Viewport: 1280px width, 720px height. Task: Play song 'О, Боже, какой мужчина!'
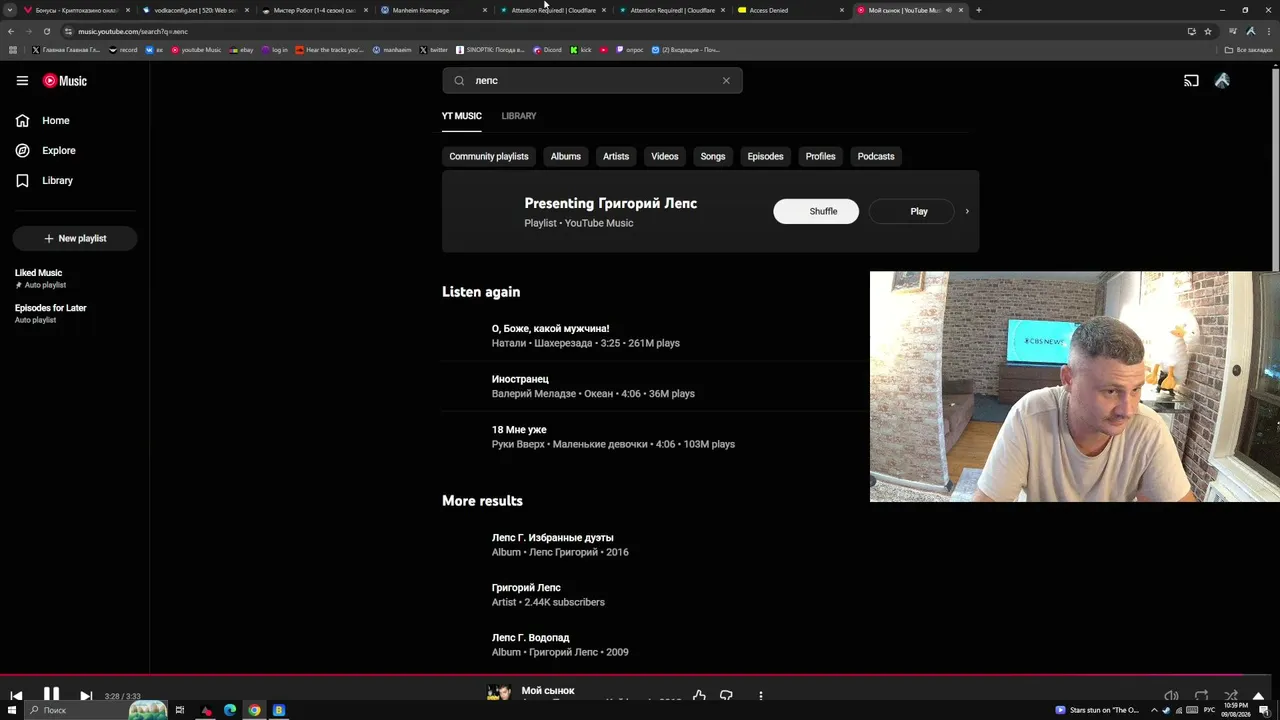click(550, 329)
